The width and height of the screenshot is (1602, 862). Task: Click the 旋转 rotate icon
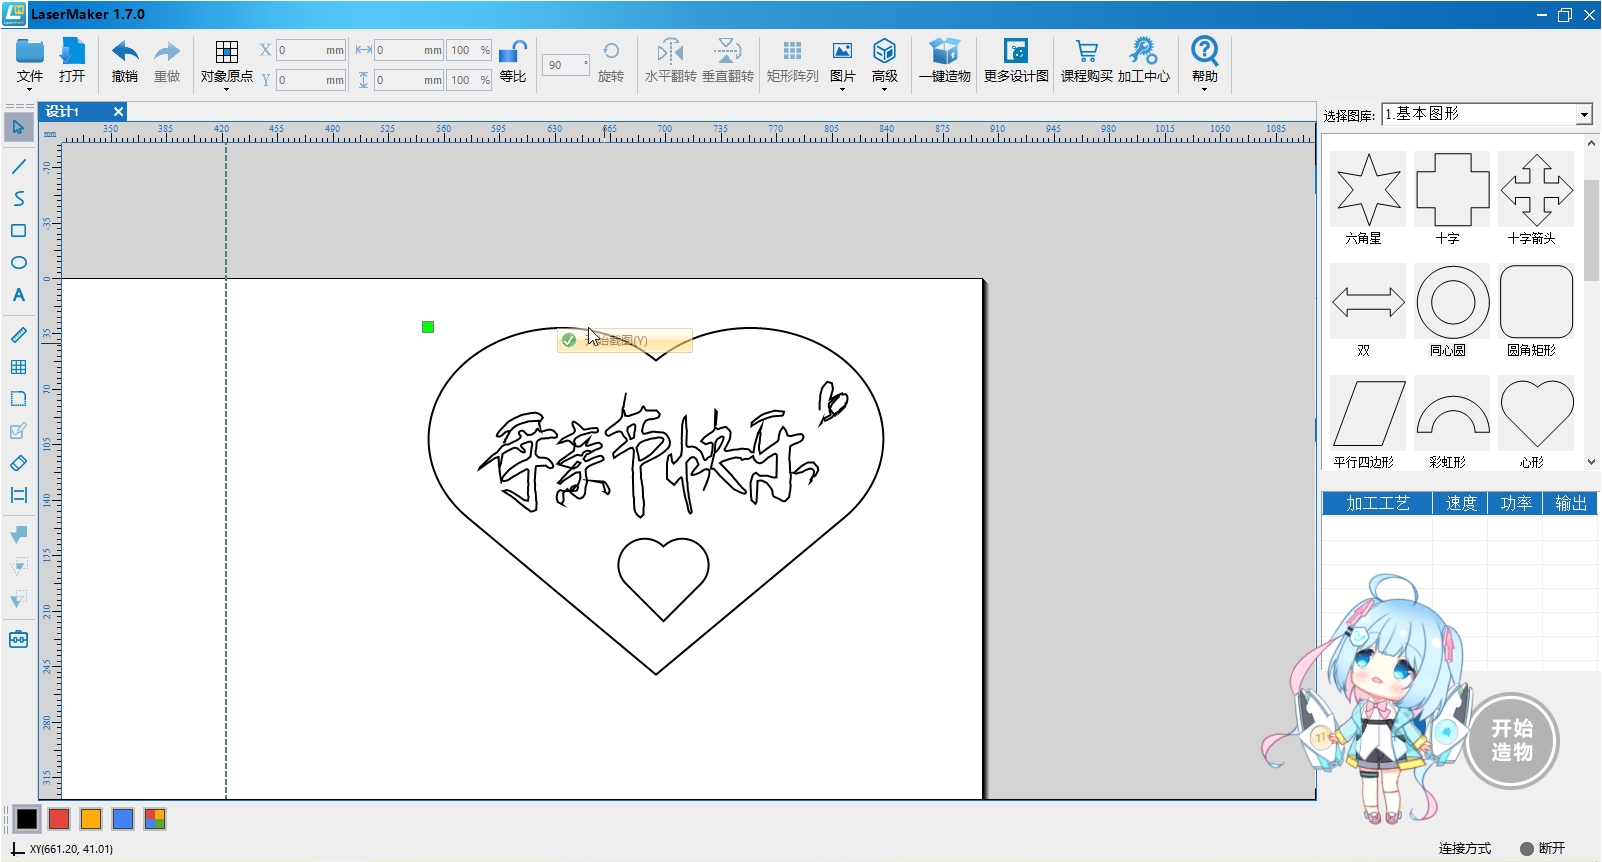point(611,51)
